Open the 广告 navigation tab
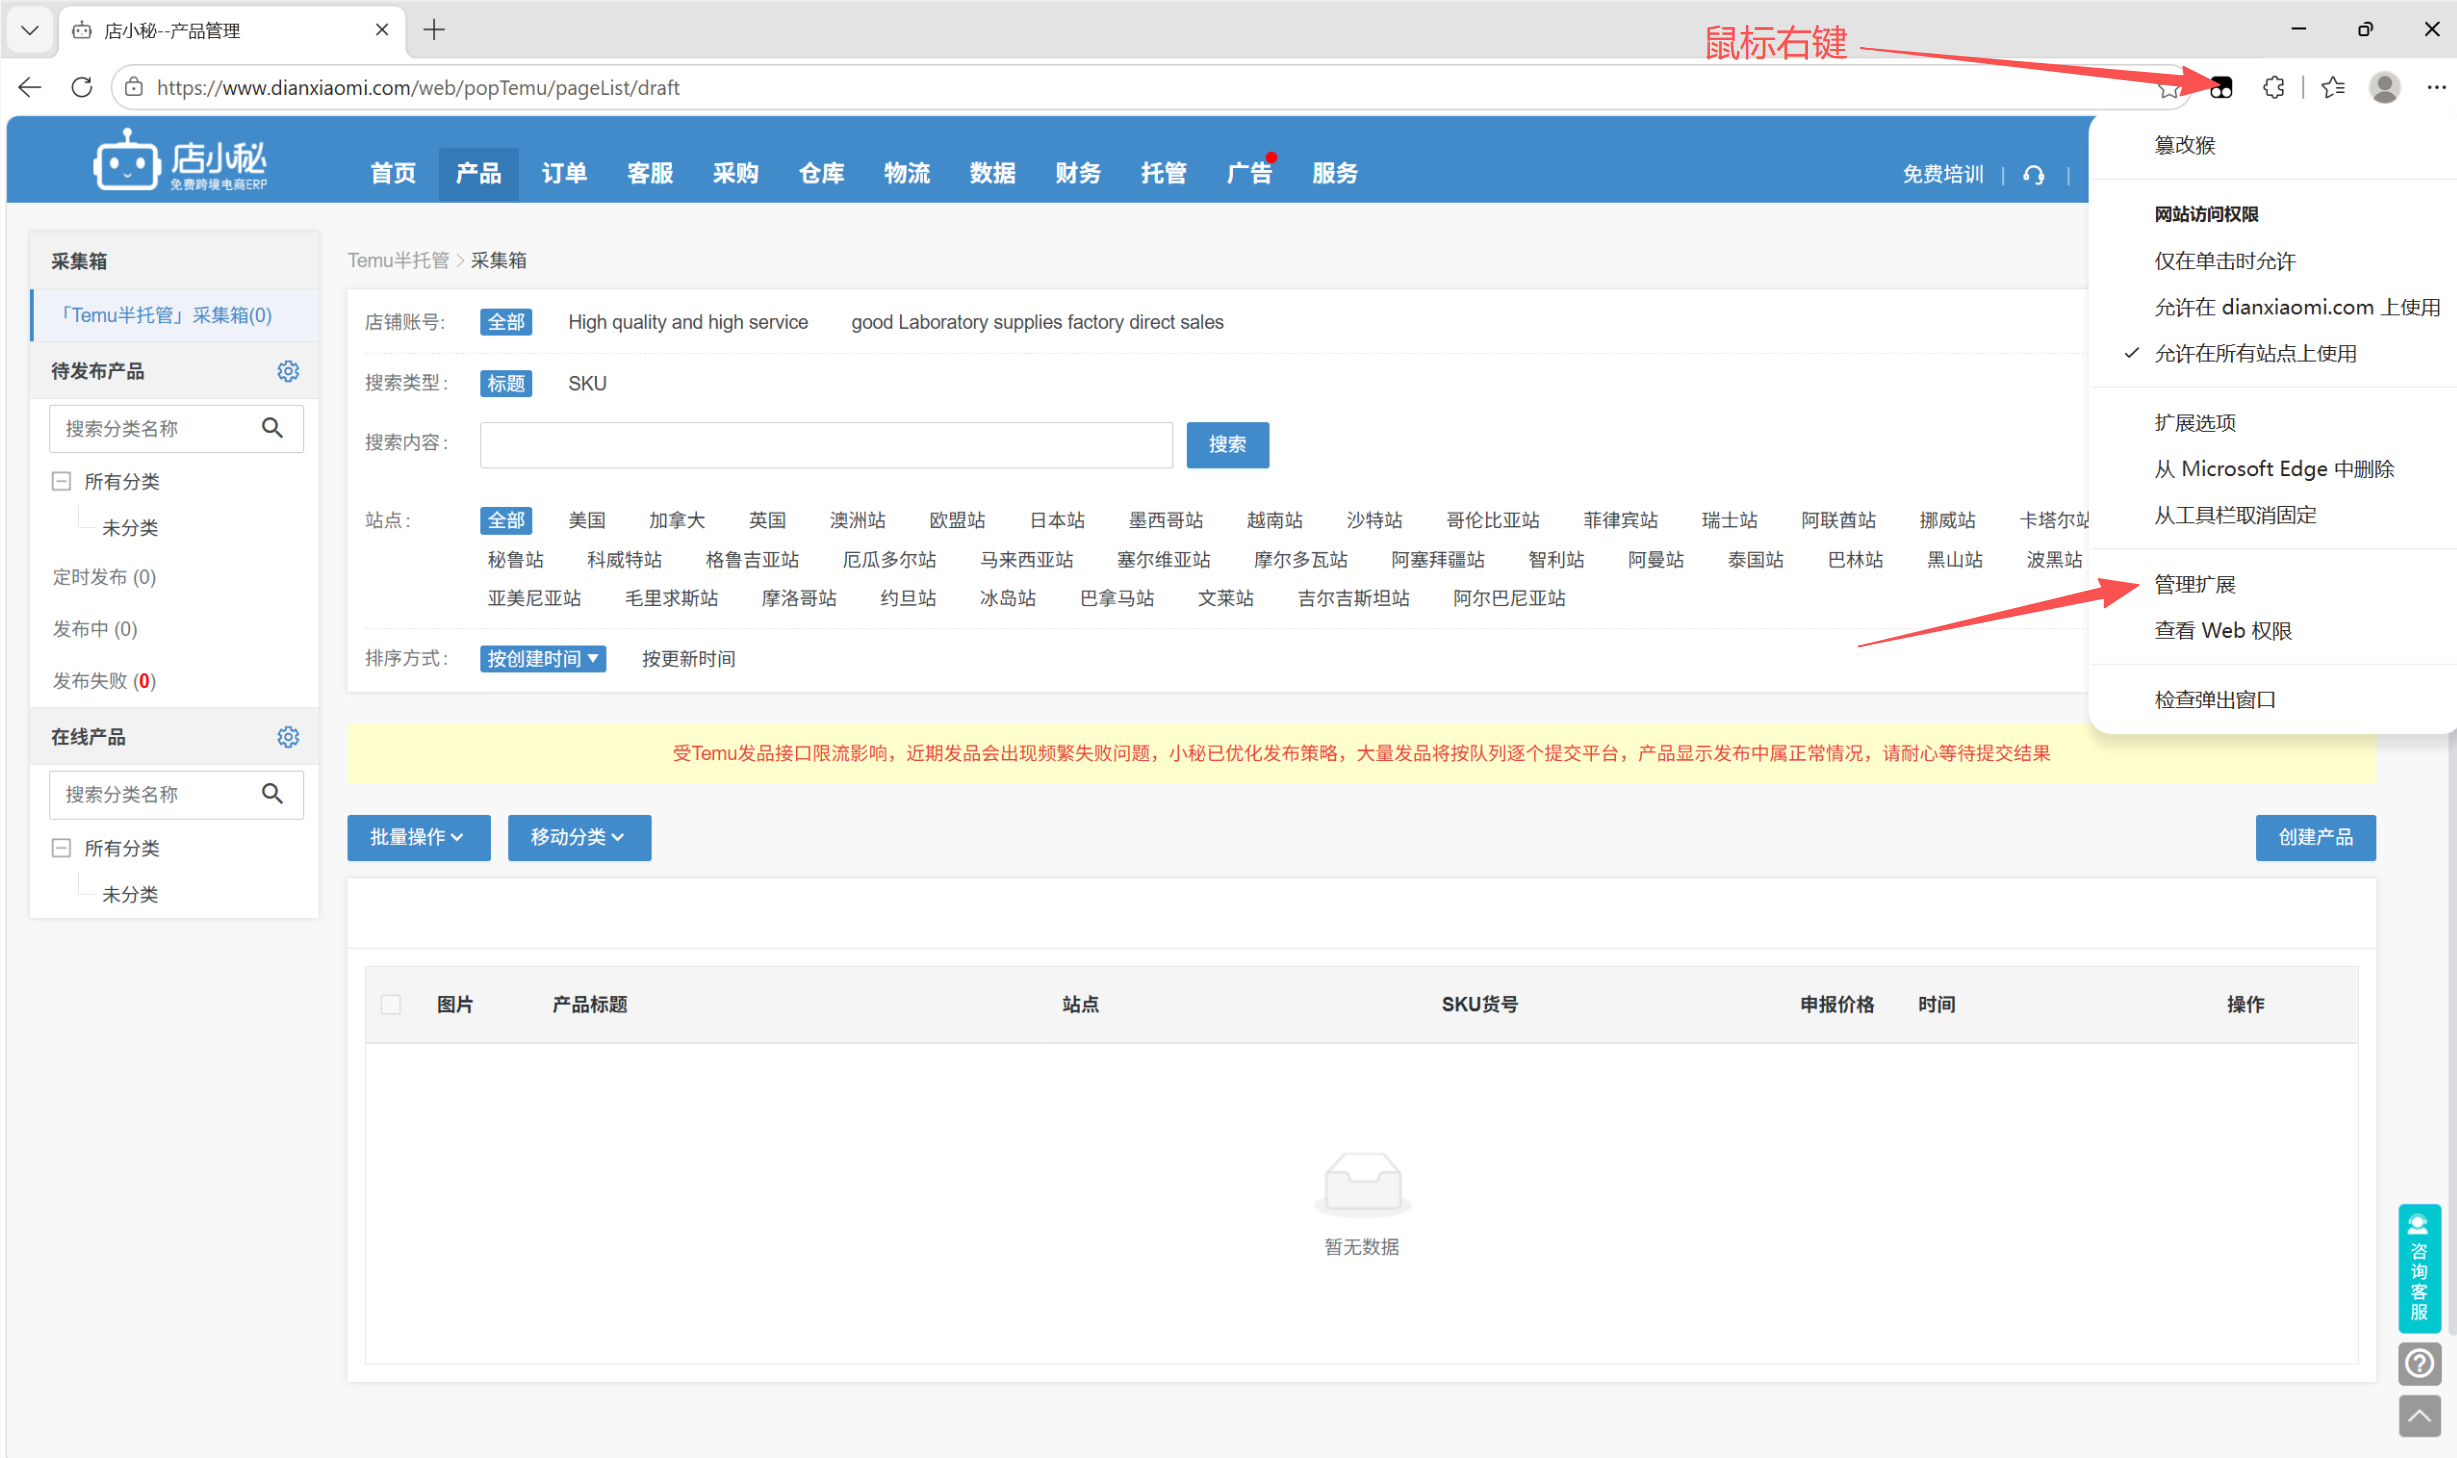This screenshot has height=1458, width=2457. pos(1249,173)
